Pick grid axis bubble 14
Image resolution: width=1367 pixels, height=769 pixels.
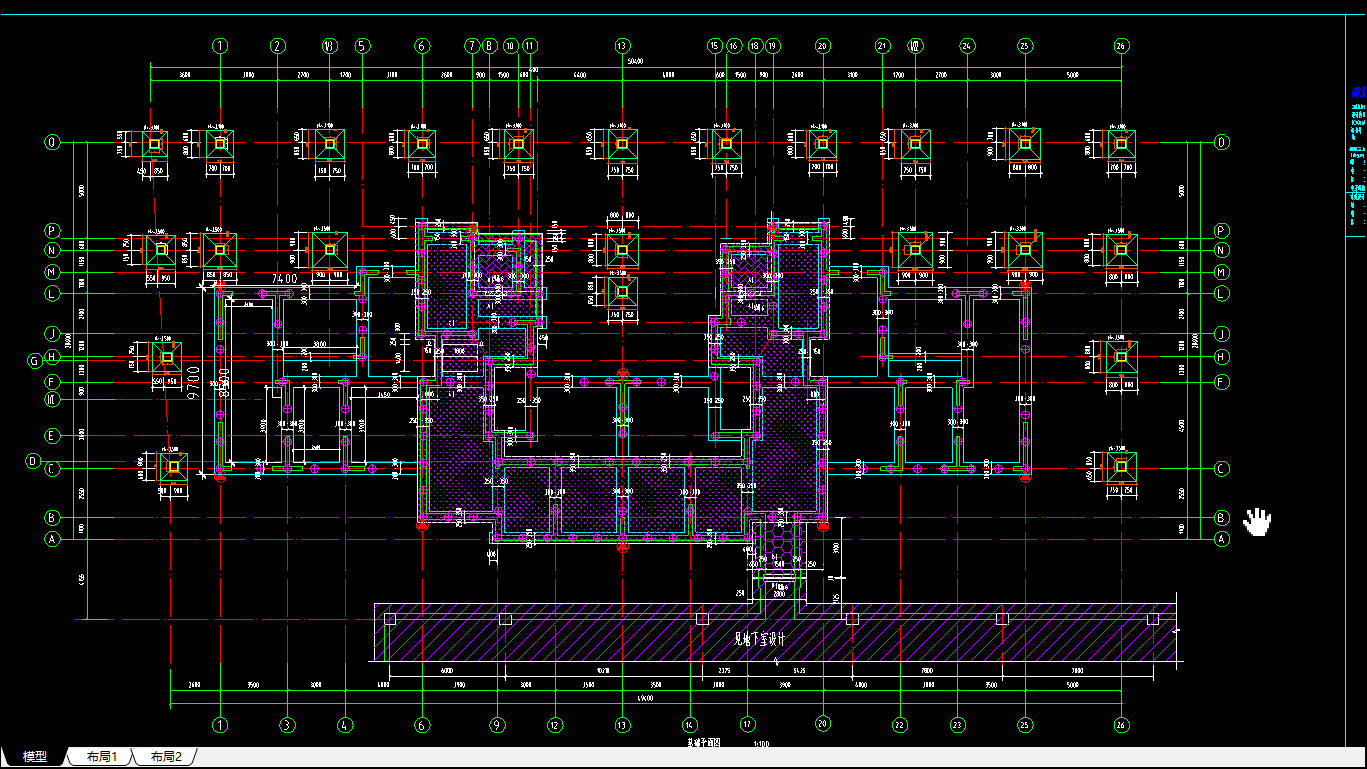[689, 725]
